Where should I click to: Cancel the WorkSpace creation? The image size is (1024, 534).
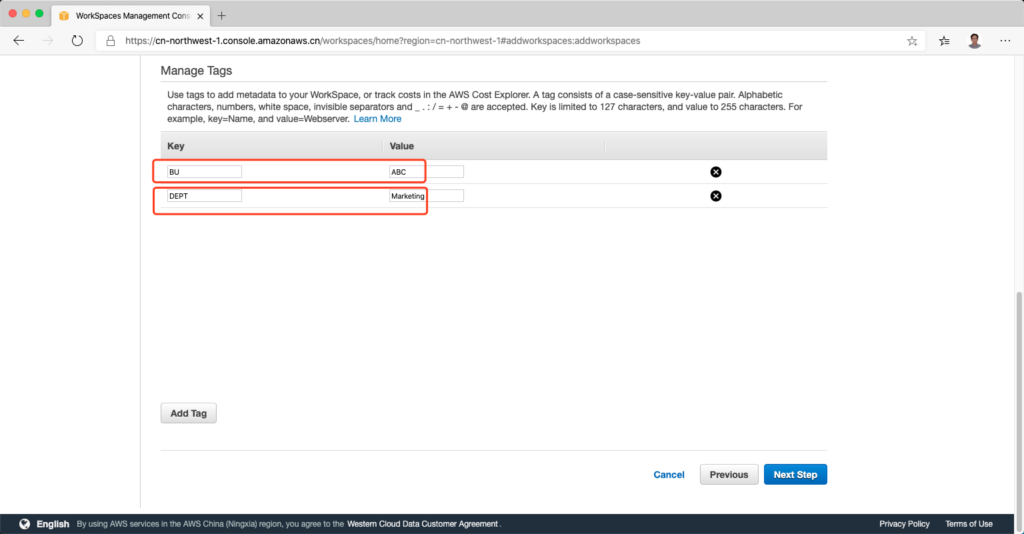pos(669,474)
